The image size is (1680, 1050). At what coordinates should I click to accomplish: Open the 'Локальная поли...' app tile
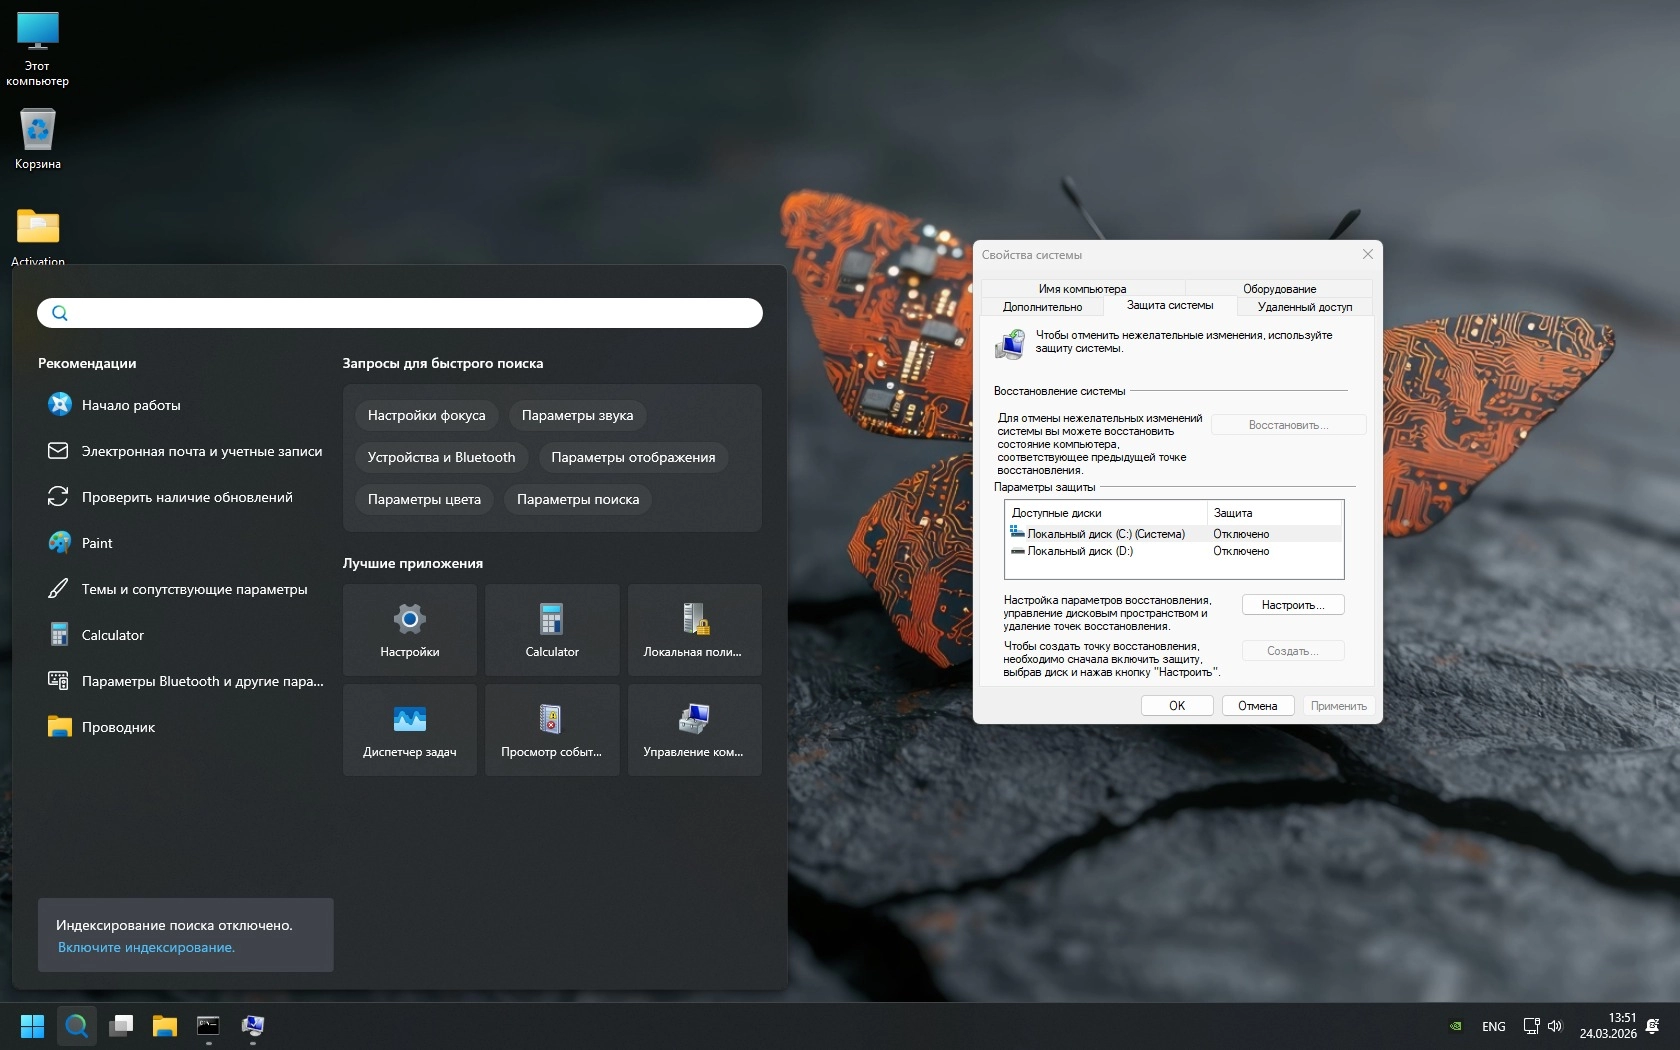tap(695, 630)
